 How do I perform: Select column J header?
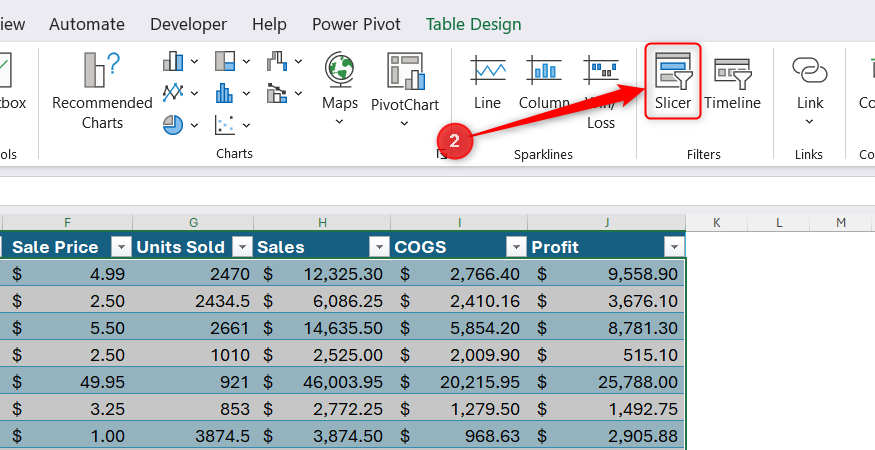point(607,223)
